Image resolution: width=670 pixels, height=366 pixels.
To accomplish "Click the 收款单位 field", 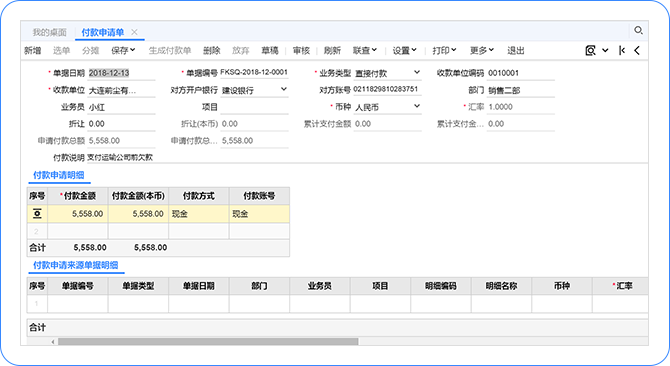I will point(121,90).
